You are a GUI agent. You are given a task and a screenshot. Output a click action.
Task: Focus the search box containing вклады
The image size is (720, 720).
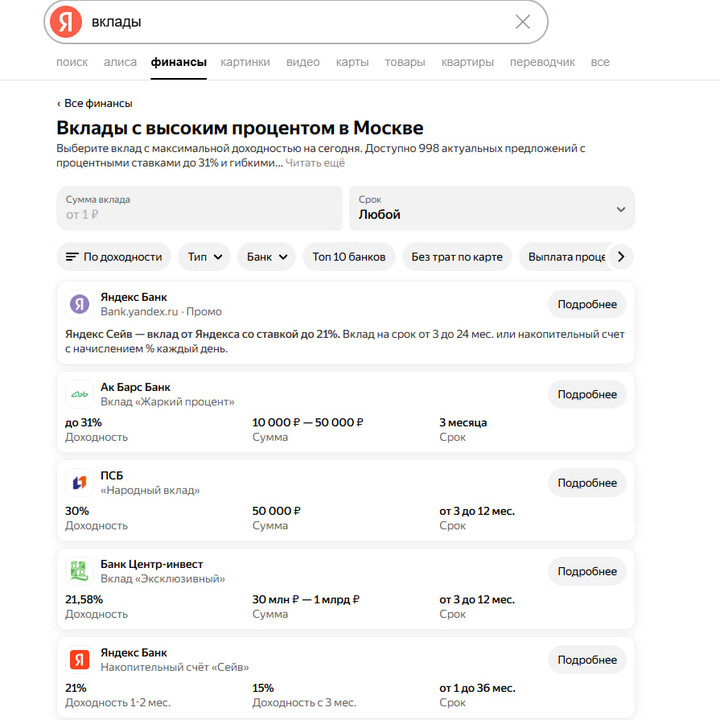pyautogui.click(x=296, y=22)
